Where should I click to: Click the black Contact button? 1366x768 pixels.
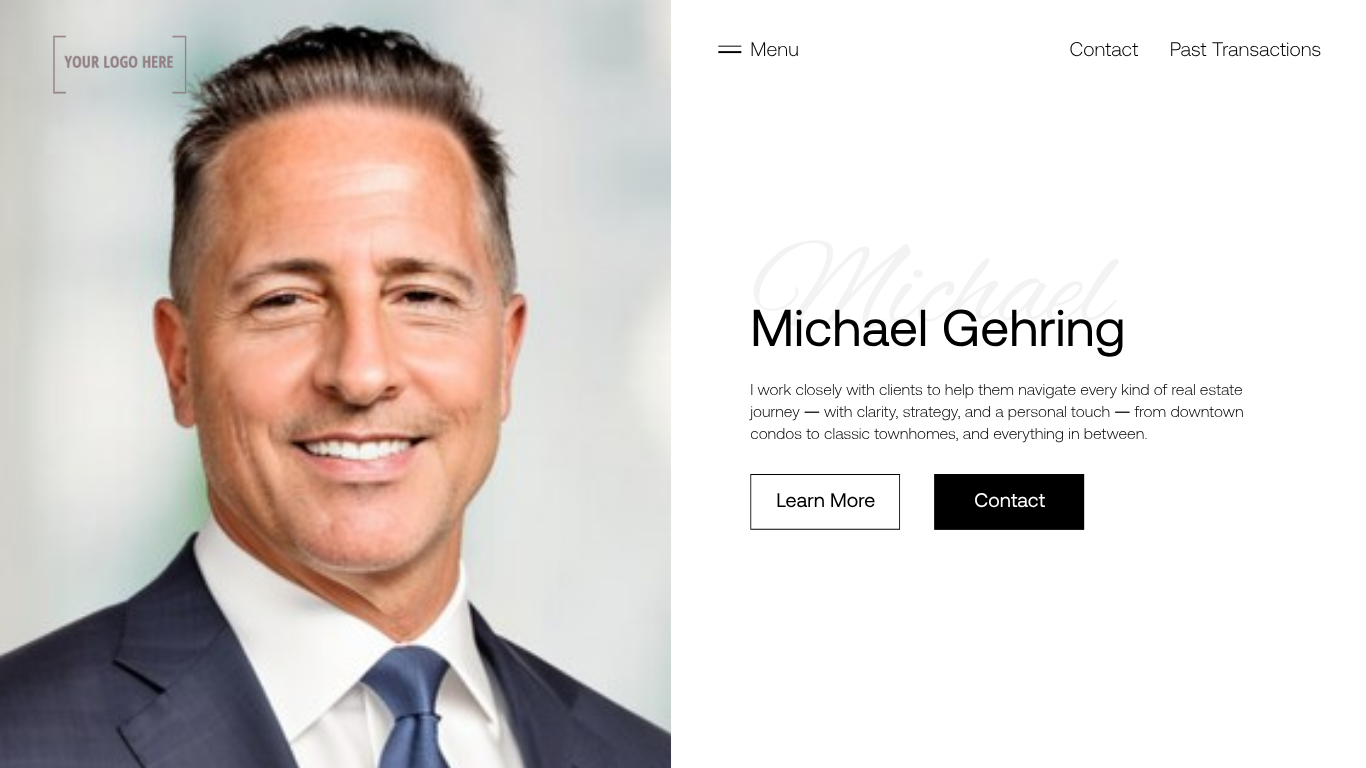click(x=1009, y=502)
